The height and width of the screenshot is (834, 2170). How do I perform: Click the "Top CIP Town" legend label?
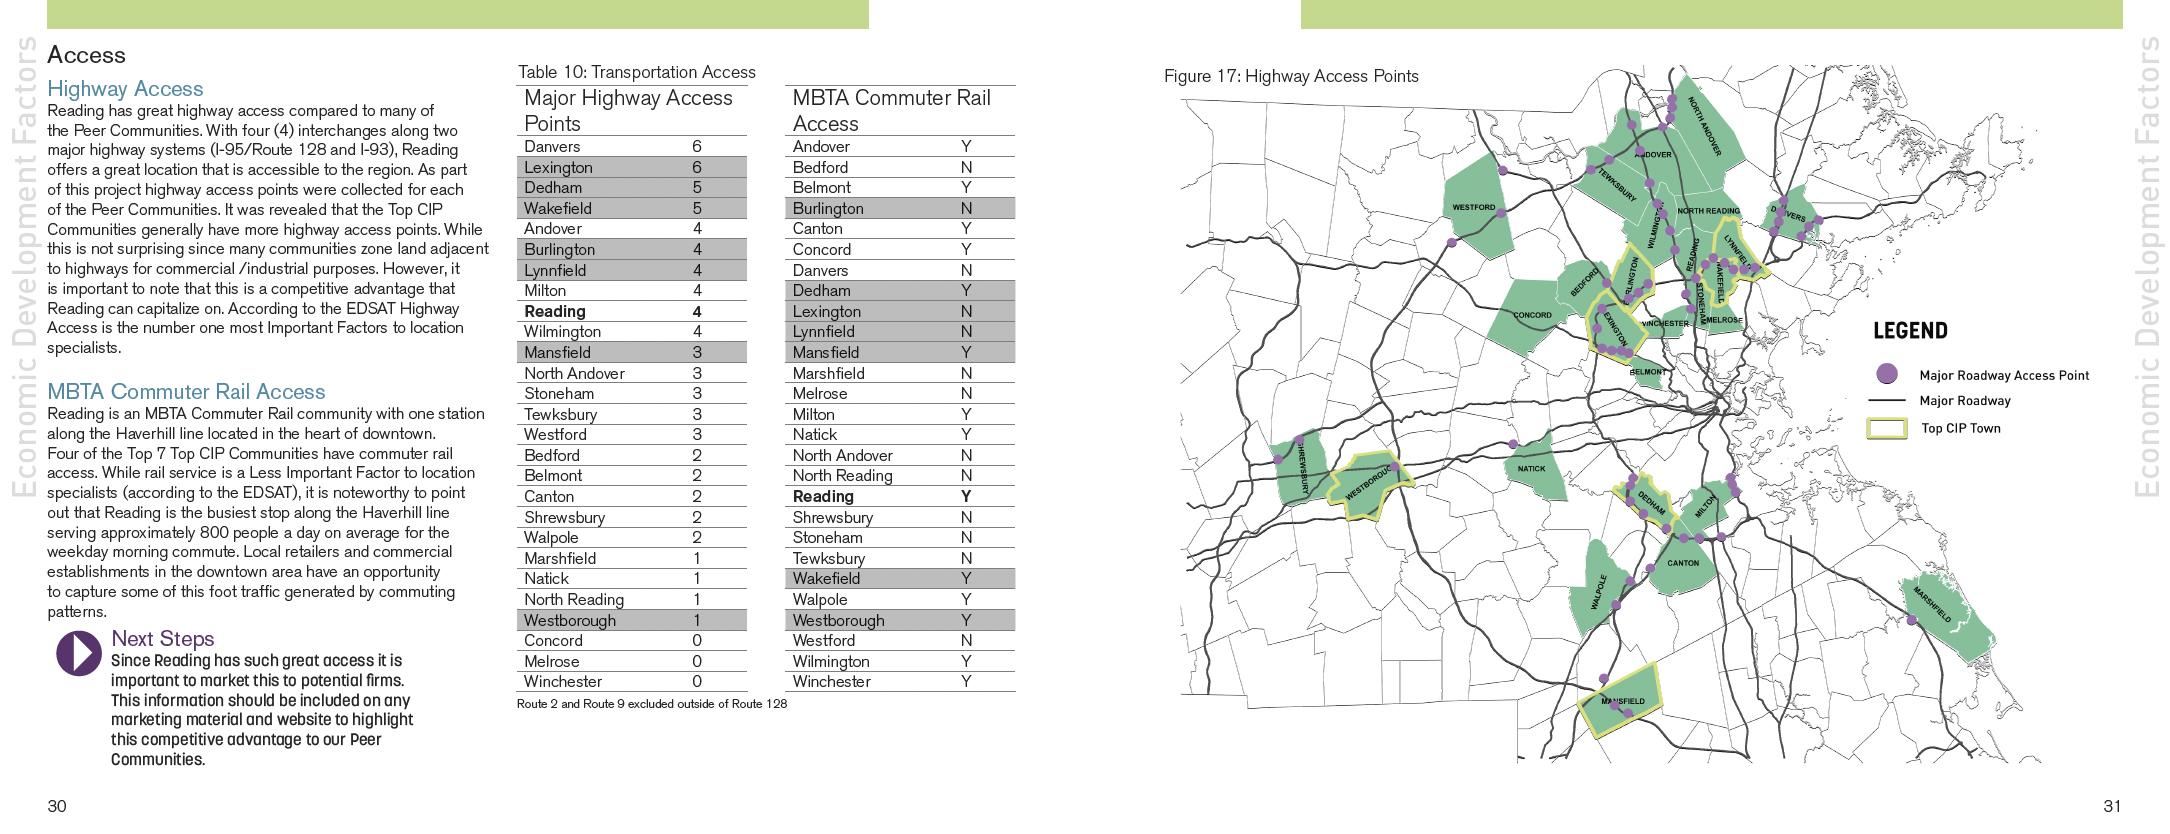point(1961,429)
